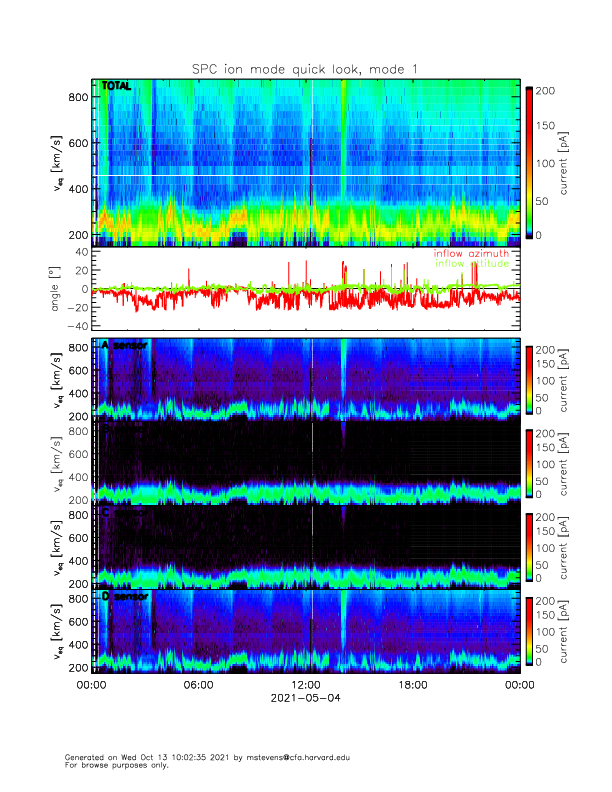Click the white vertical line in TOTAL panel
Image resolution: width=612 pixels, height=792 pixels.
tap(313, 160)
